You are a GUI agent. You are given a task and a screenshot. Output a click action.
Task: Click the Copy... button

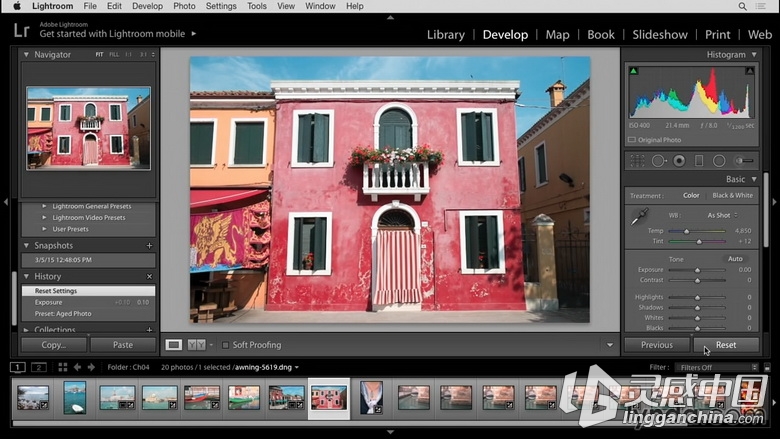54,345
